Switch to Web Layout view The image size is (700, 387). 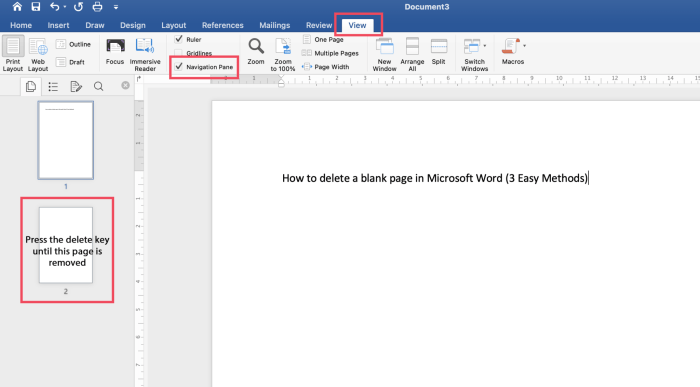38,54
